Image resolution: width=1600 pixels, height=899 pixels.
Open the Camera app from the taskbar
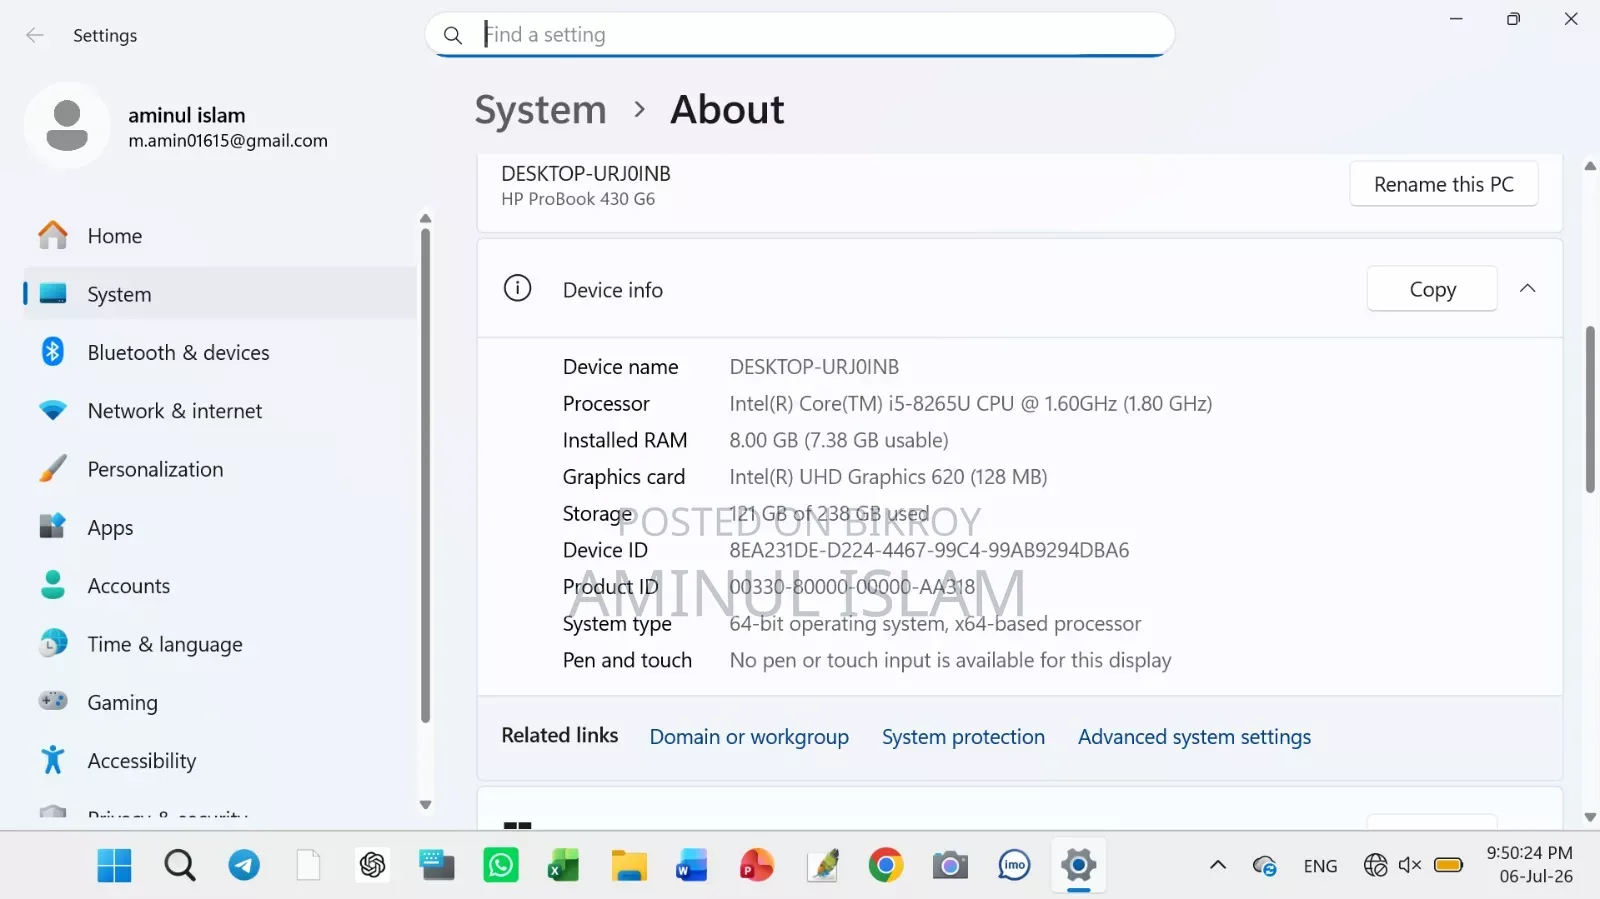click(x=950, y=865)
